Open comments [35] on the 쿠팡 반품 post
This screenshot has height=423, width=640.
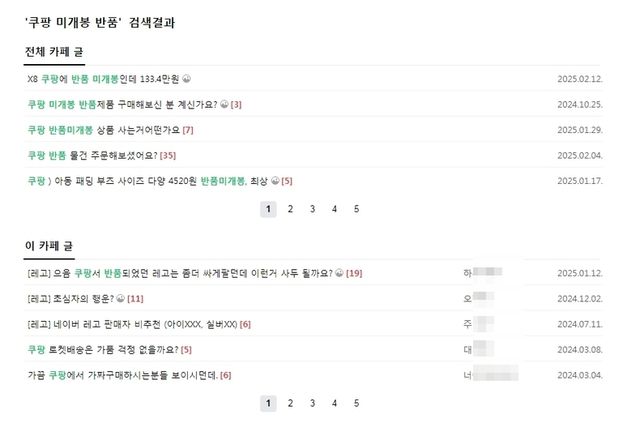(168, 155)
